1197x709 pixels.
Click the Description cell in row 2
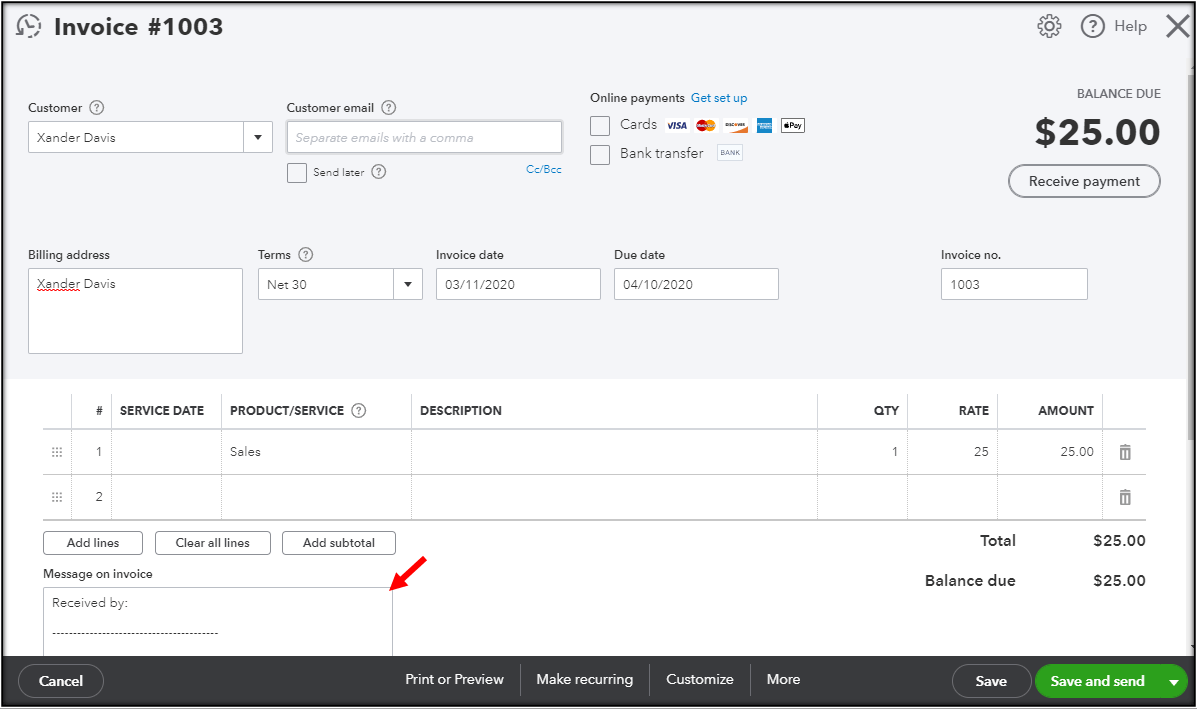[x=614, y=497]
